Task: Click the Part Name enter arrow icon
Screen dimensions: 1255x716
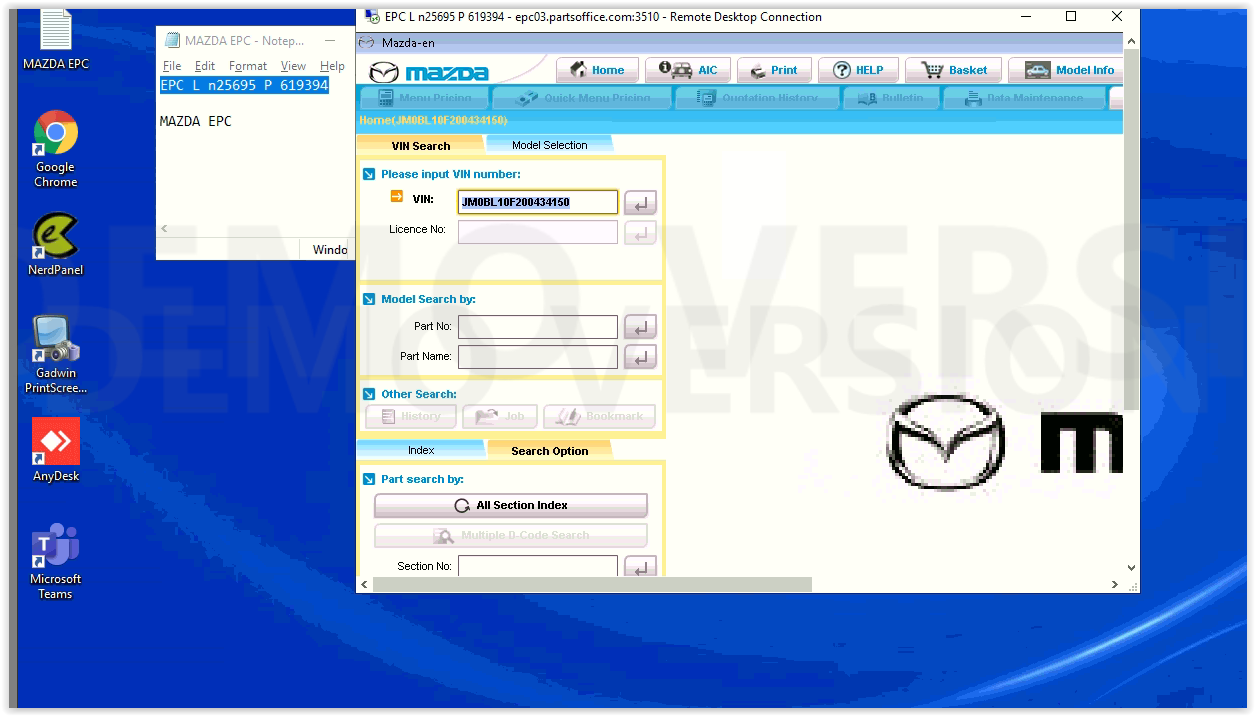Action: 640,357
